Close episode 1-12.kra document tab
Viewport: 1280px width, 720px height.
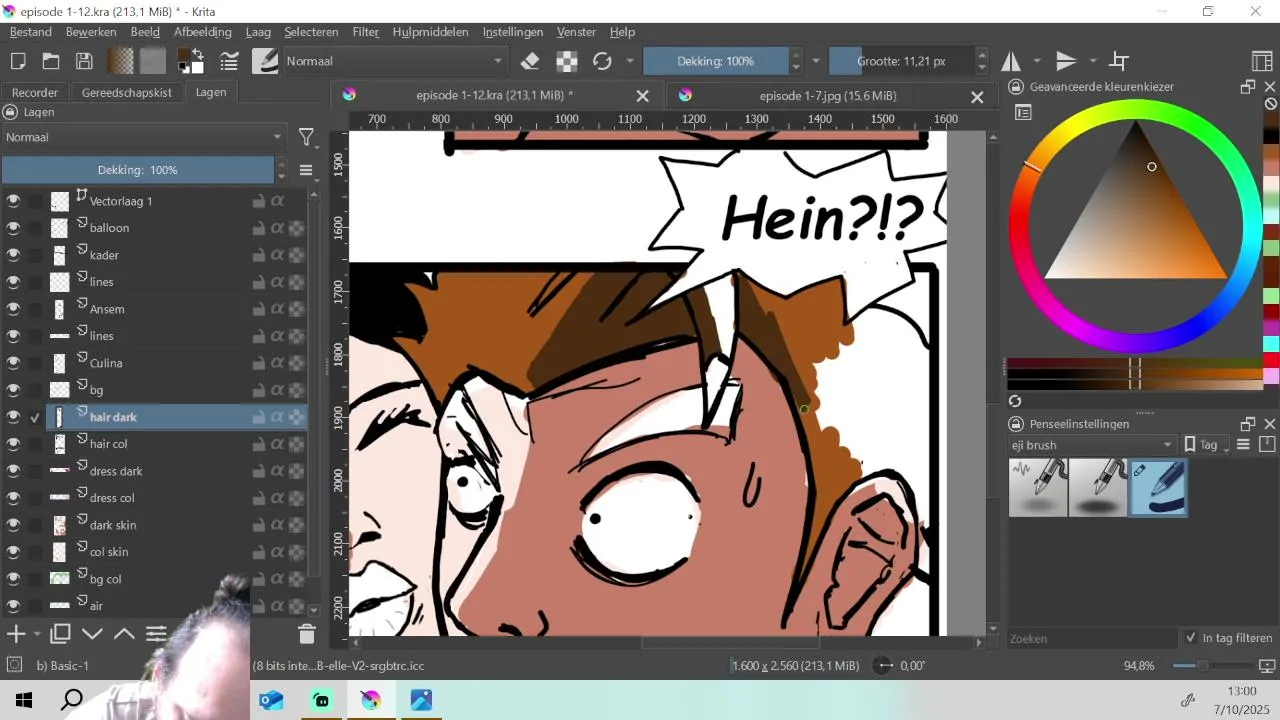pos(643,97)
